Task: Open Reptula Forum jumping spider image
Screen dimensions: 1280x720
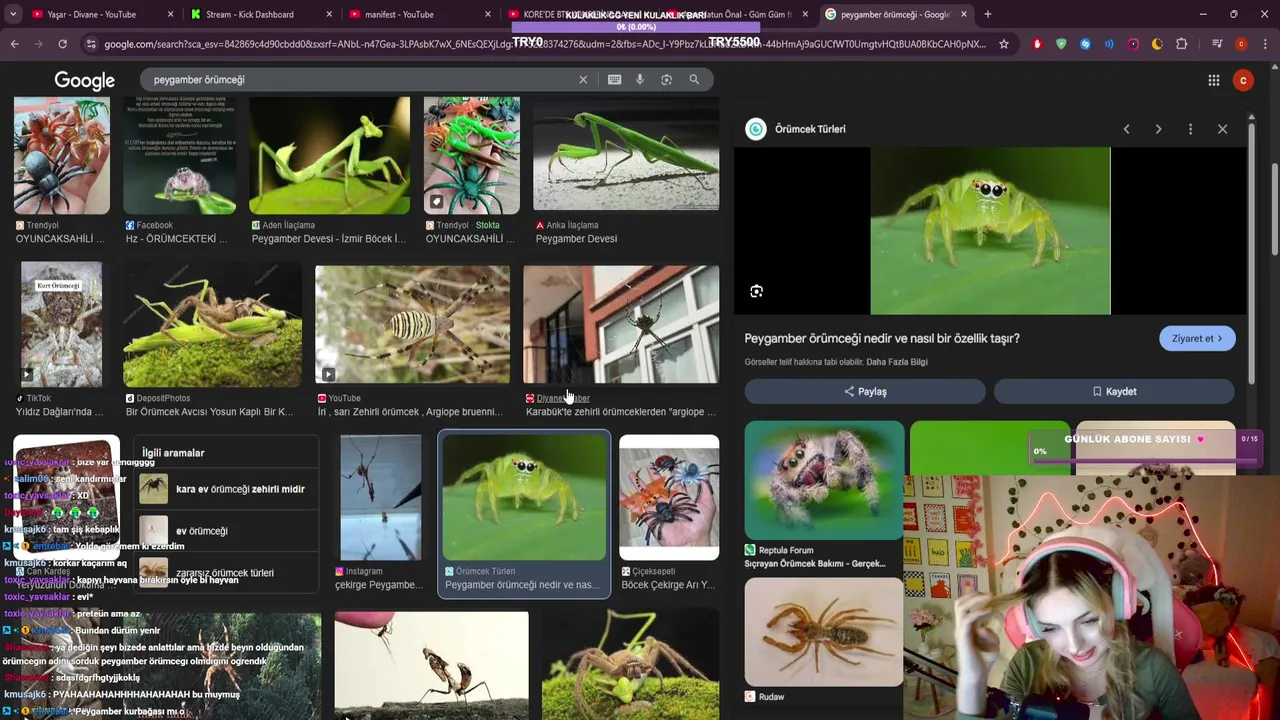Action: [824, 480]
